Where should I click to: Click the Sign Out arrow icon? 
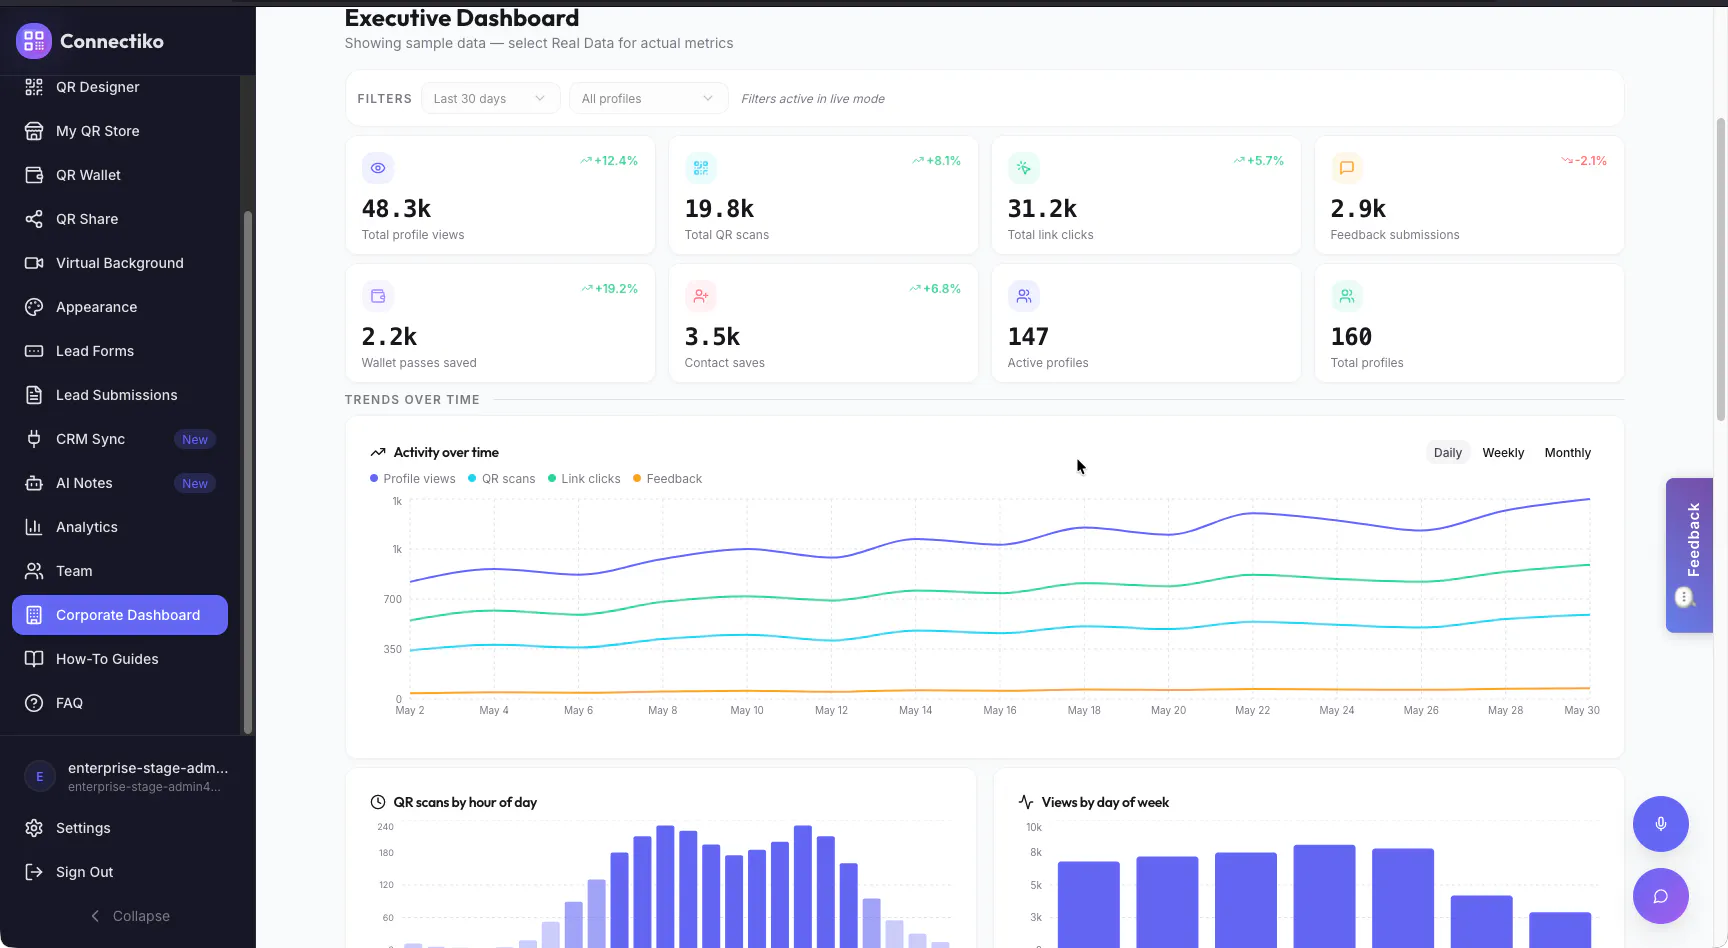point(34,872)
